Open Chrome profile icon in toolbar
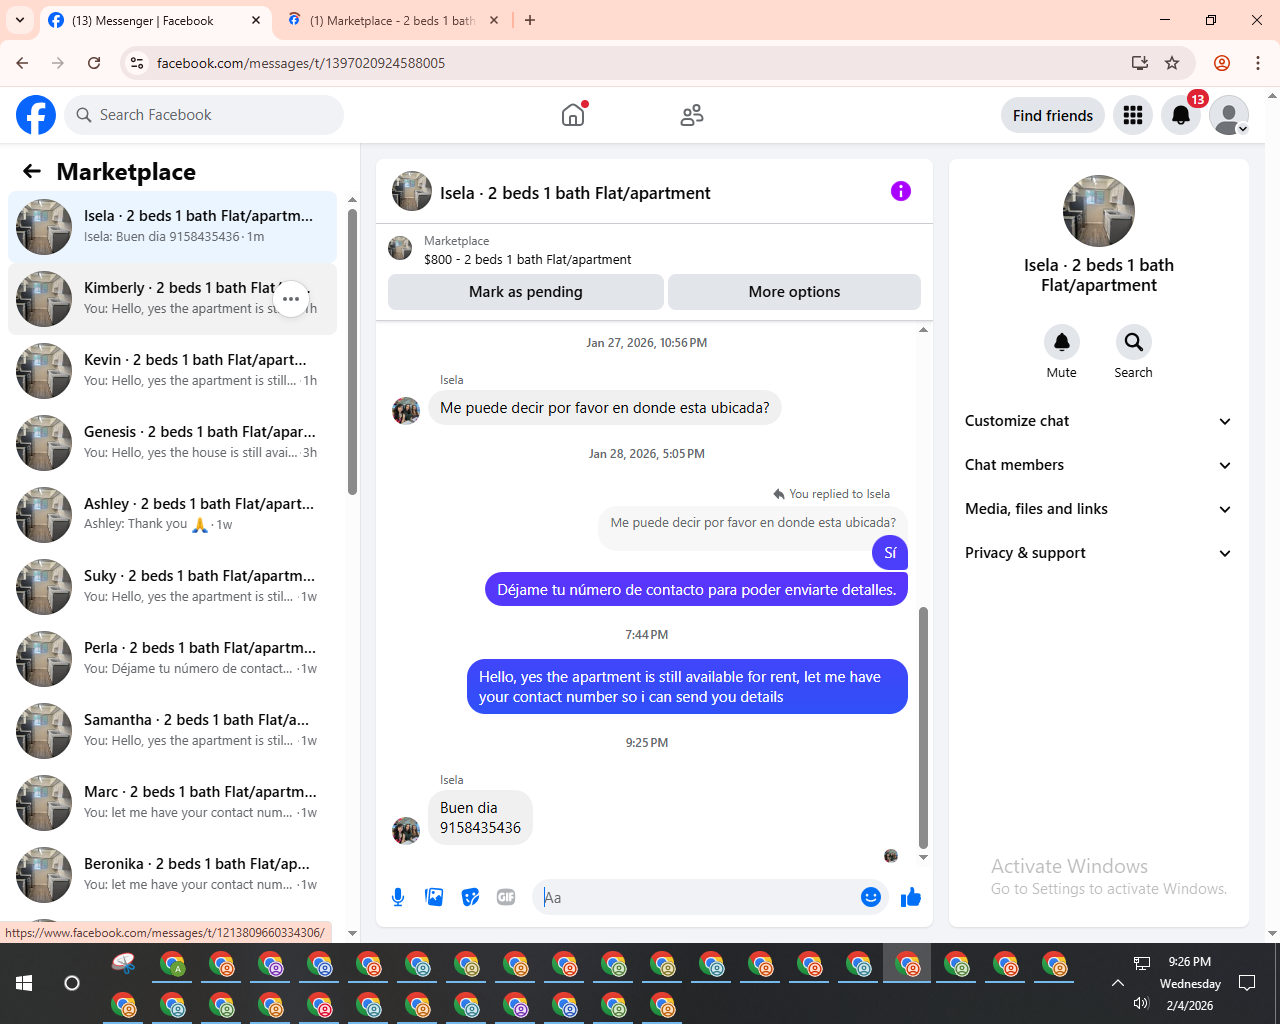Screen dimensions: 1280x1024 [1222, 63]
